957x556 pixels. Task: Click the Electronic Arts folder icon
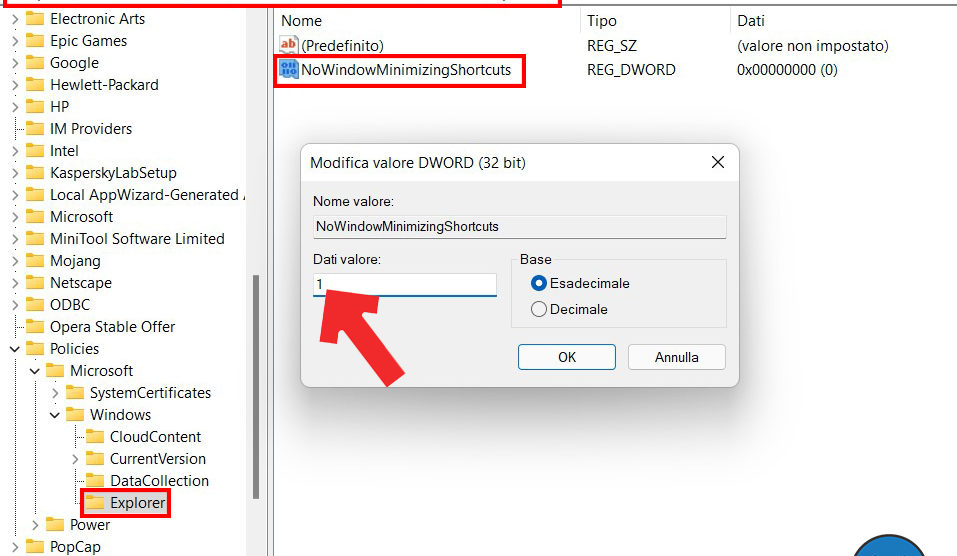pos(35,19)
